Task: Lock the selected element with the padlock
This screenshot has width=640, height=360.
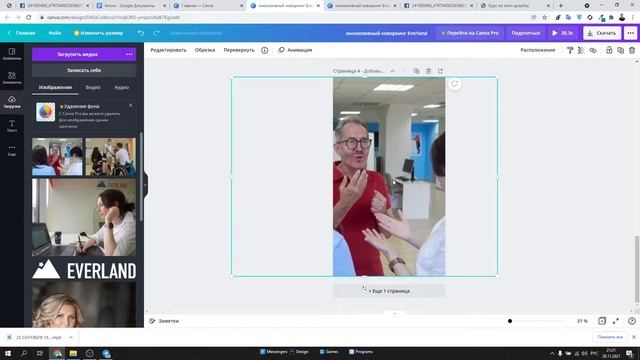Action: pyautogui.click(x=609, y=50)
